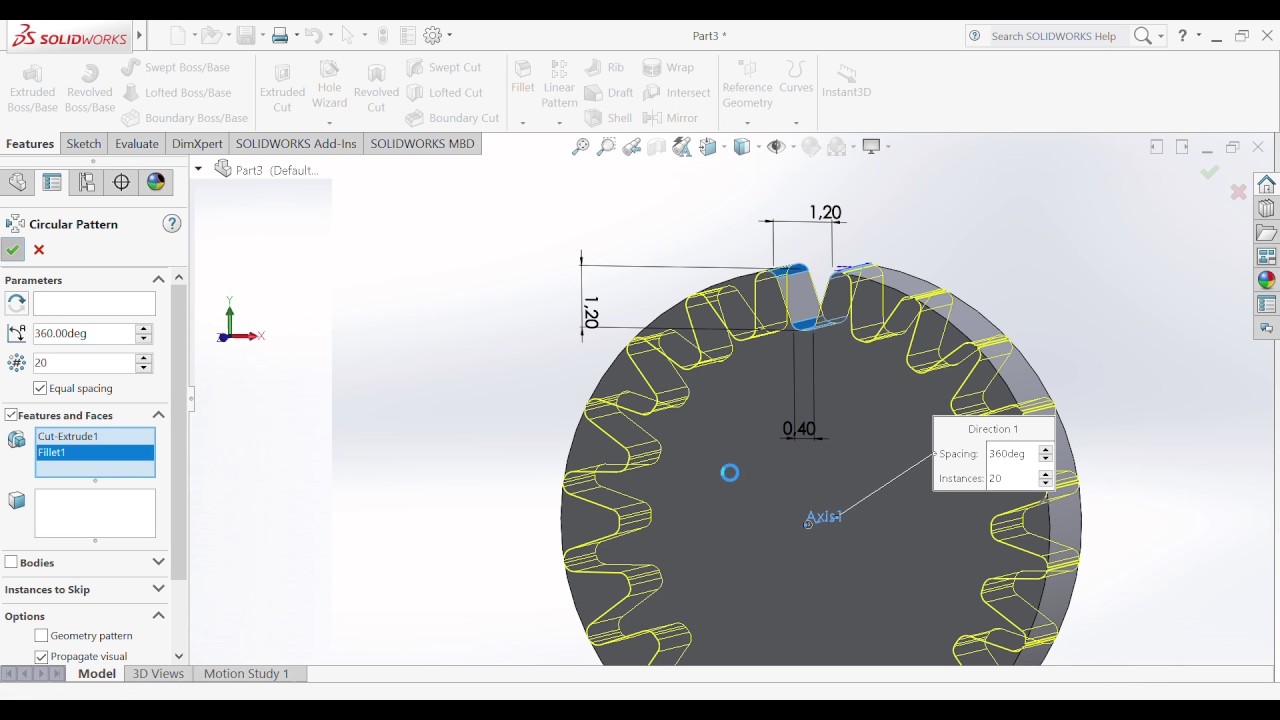Click the Reverse Direction icon in Parameters

coord(16,303)
